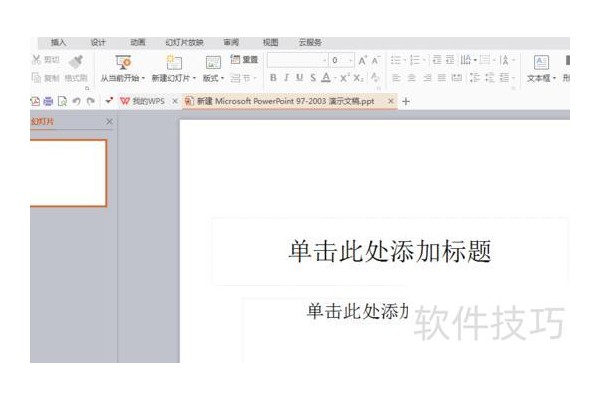Toggle Italic formatting

point(286,78)
